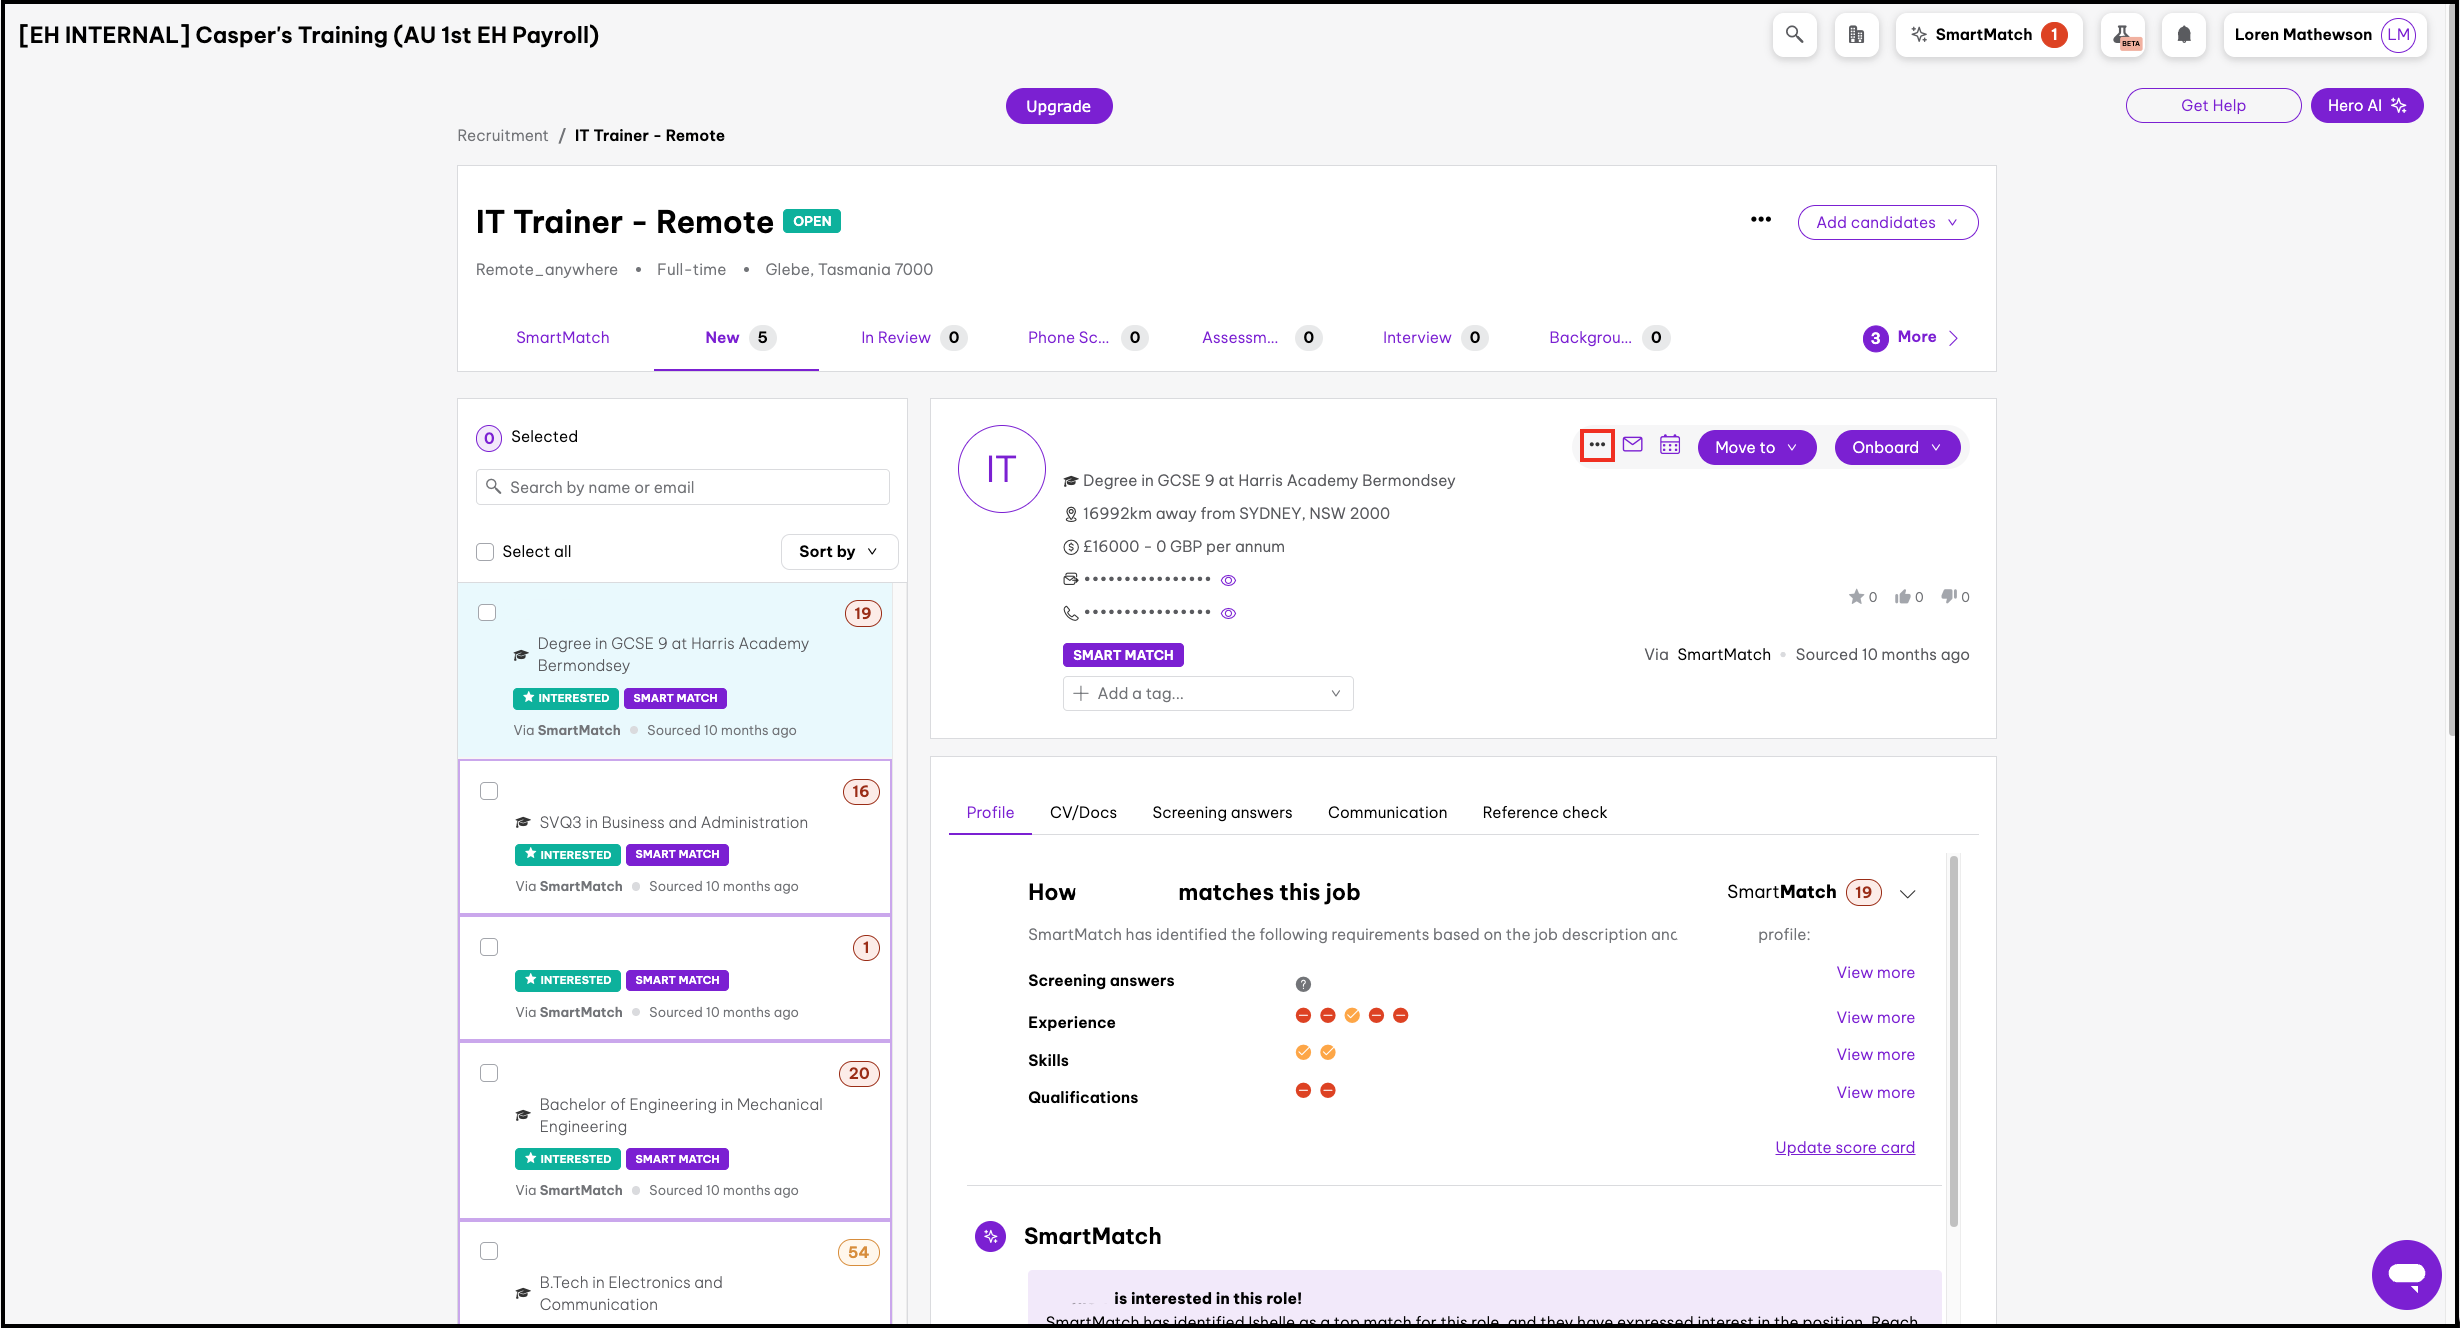Screen dimensions: 2460x1328
Task: Click the Update score card link
Action: [x=1845, y=1147]
